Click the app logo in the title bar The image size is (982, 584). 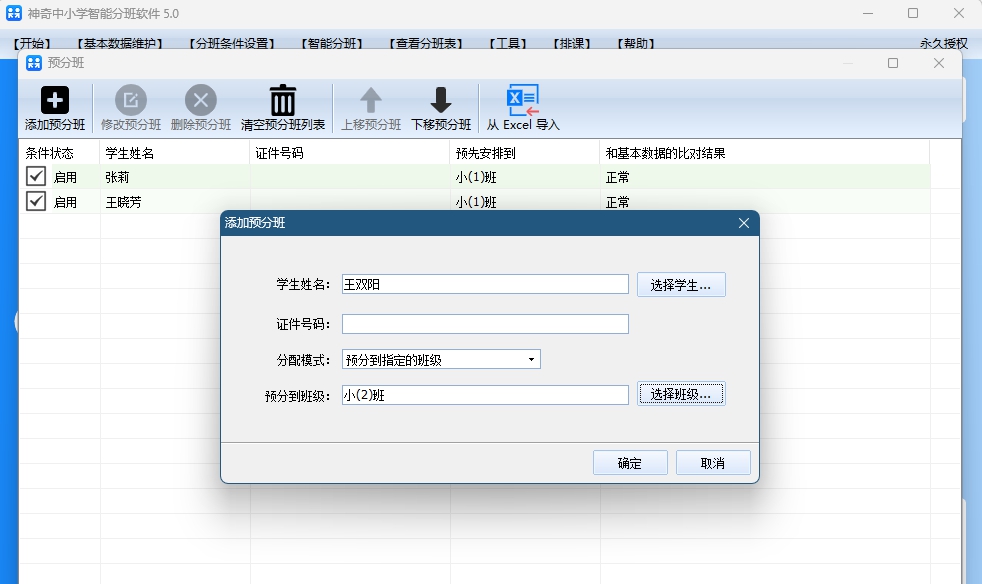click(x=13, y=13)
